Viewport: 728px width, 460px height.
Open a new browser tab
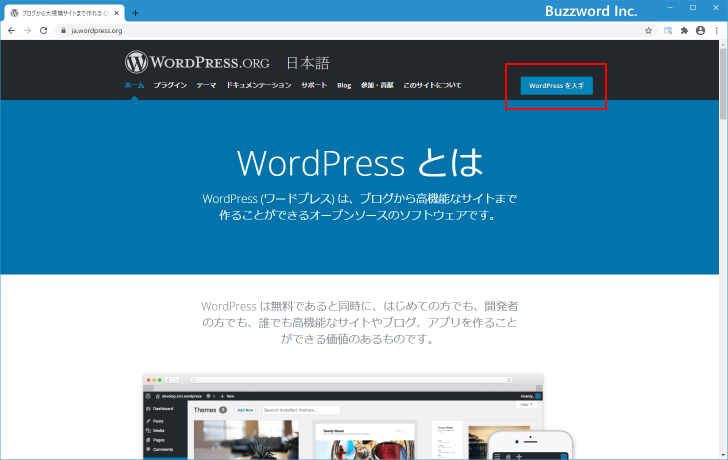[x=135, y=13]
